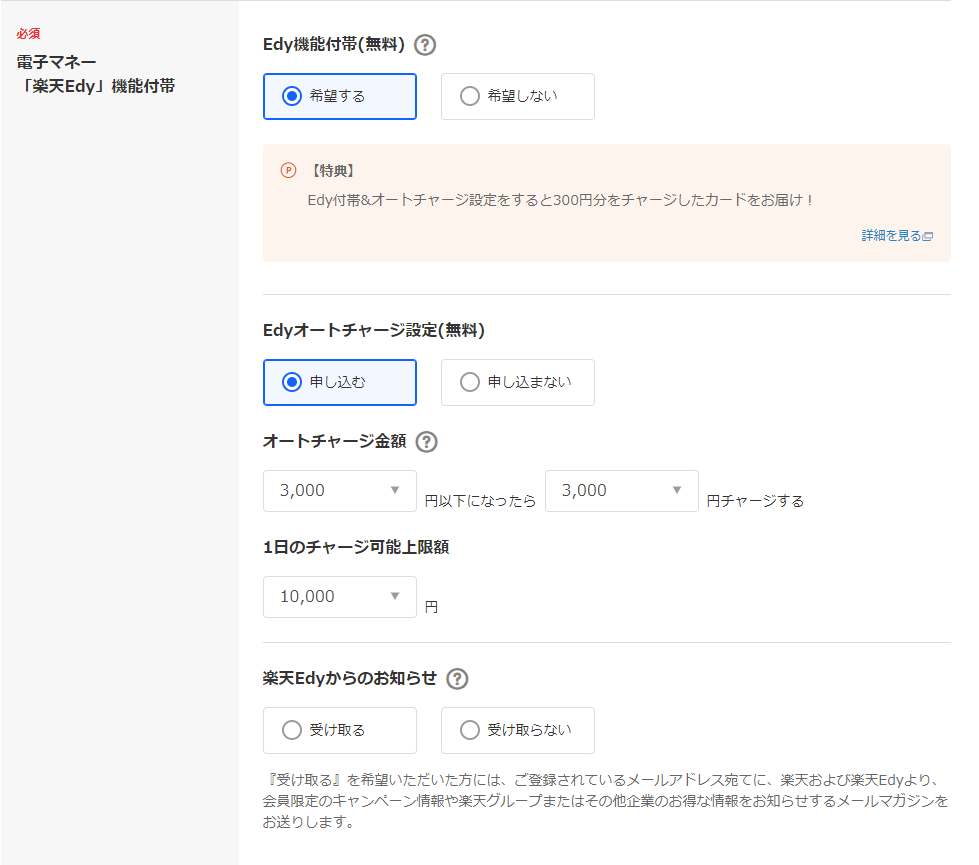Screen dimensions: 979x865
Task: Open the 円以下になったら threshold amount dropdown
Action: click(x=340, y=491)
